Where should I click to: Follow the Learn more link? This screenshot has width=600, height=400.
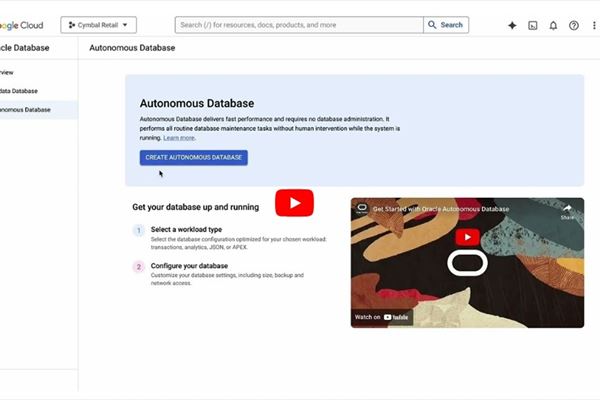(179, 138)
